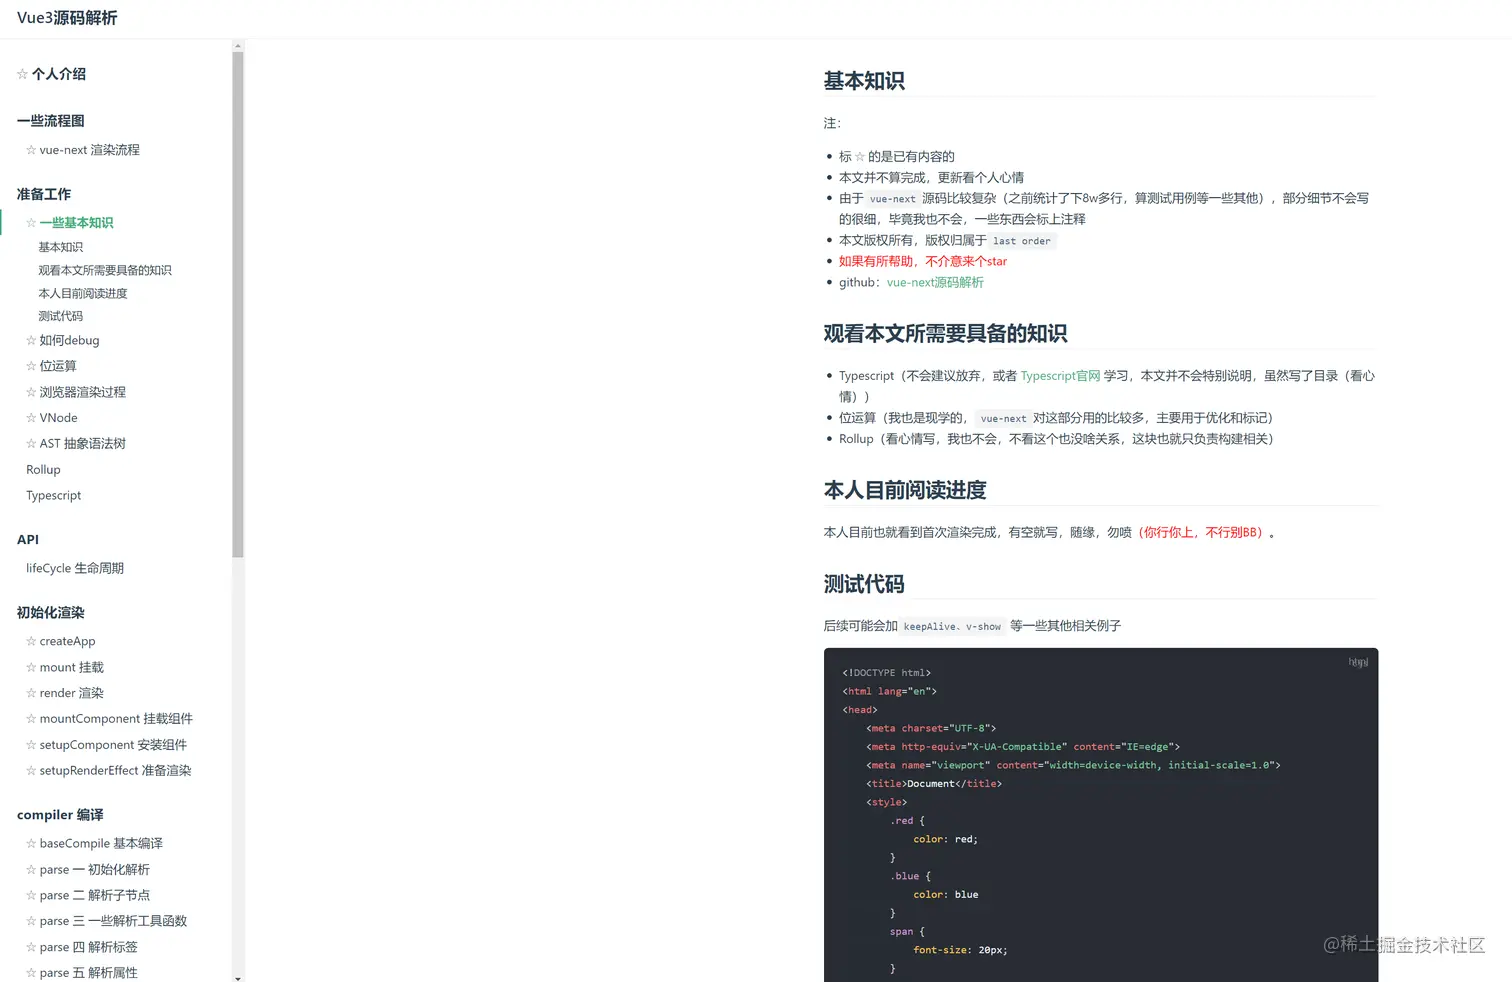1512x982 pixels.
Task: Follow the vue-next源码解析 github link
Action: tap(935, 283)
